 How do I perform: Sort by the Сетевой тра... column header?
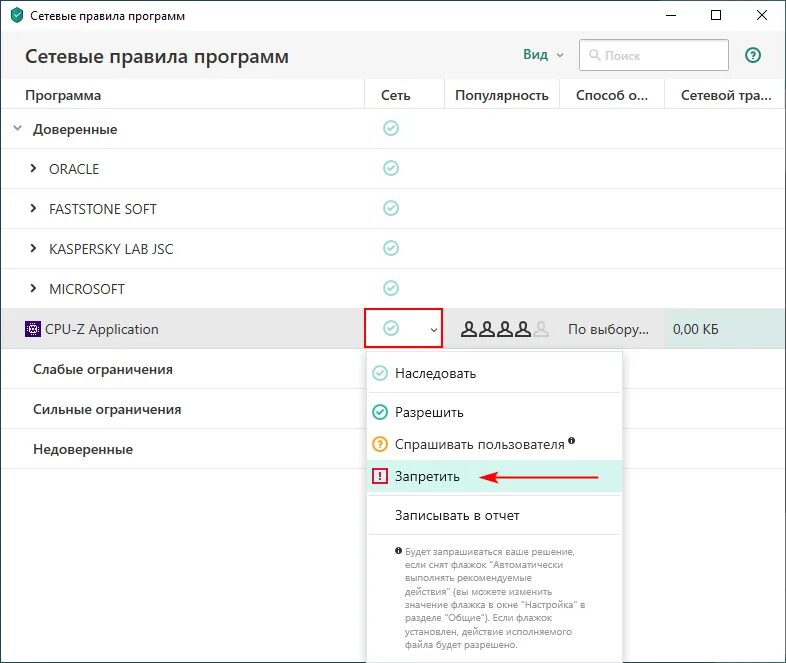click(x=725, y=95)
